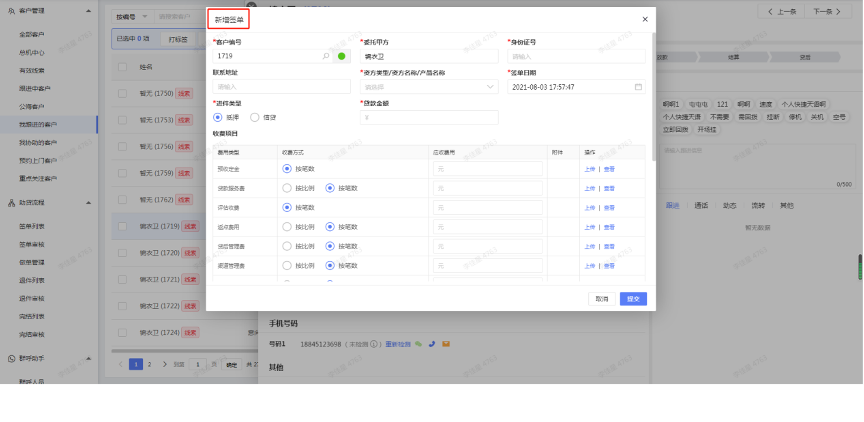
Task: Select 按笔数 for the 渠道管理费 row
Action: click(x=330, y=266)
